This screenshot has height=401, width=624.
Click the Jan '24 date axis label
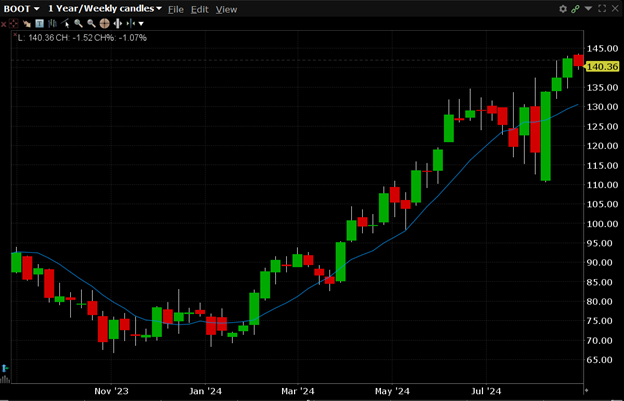(x=205, y=391)
